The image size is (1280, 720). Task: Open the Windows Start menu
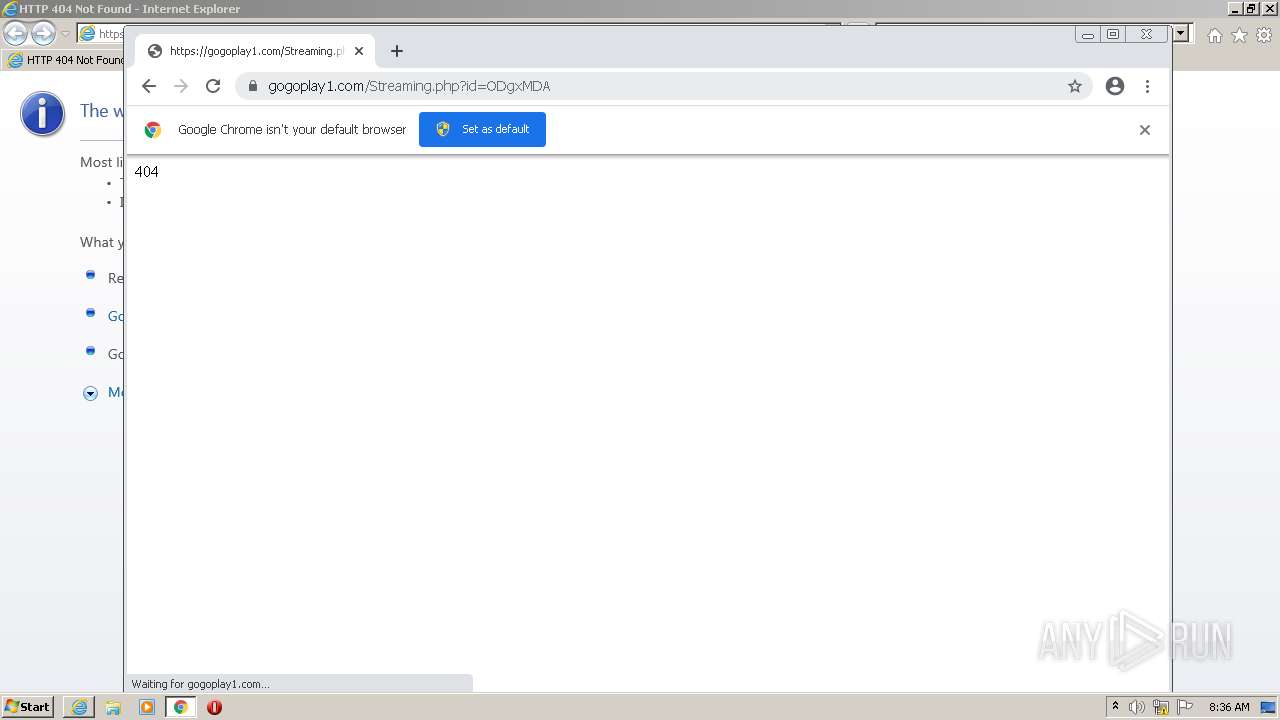tap(27, 707)
